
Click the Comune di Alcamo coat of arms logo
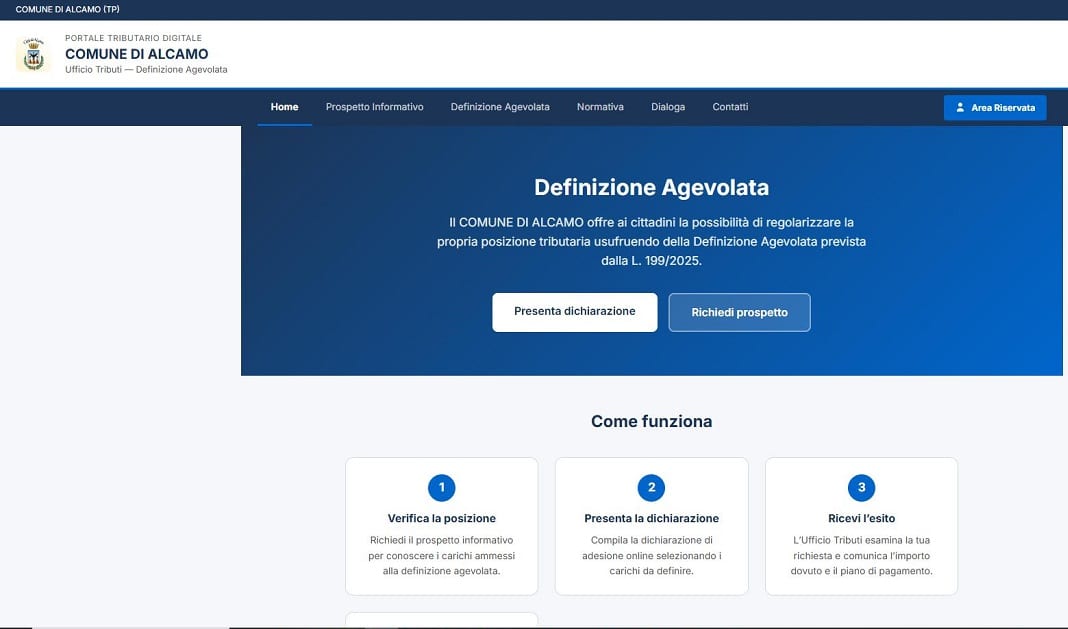coord(33,55)
